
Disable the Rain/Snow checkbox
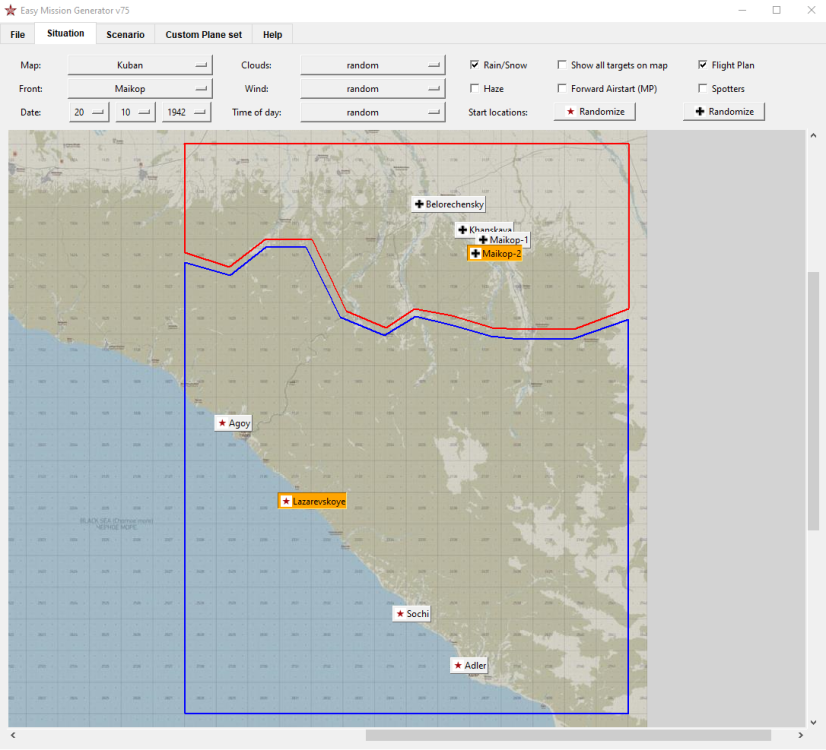tap(475, 65)
